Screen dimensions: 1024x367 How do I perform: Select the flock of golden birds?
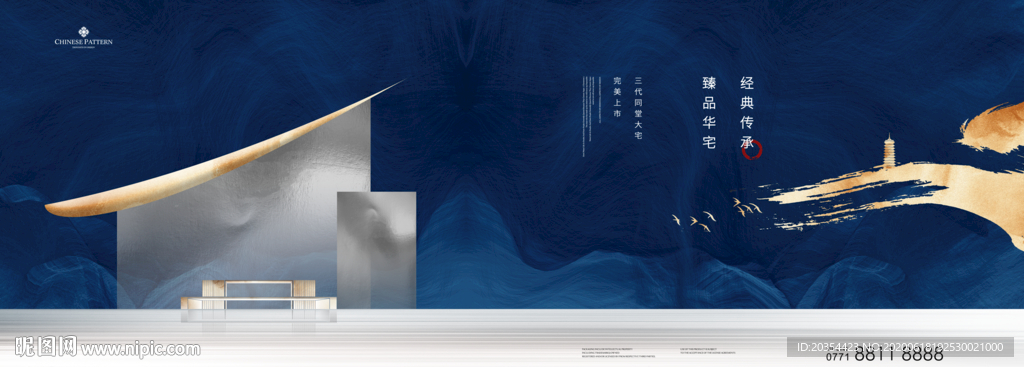tap(717, 214)
